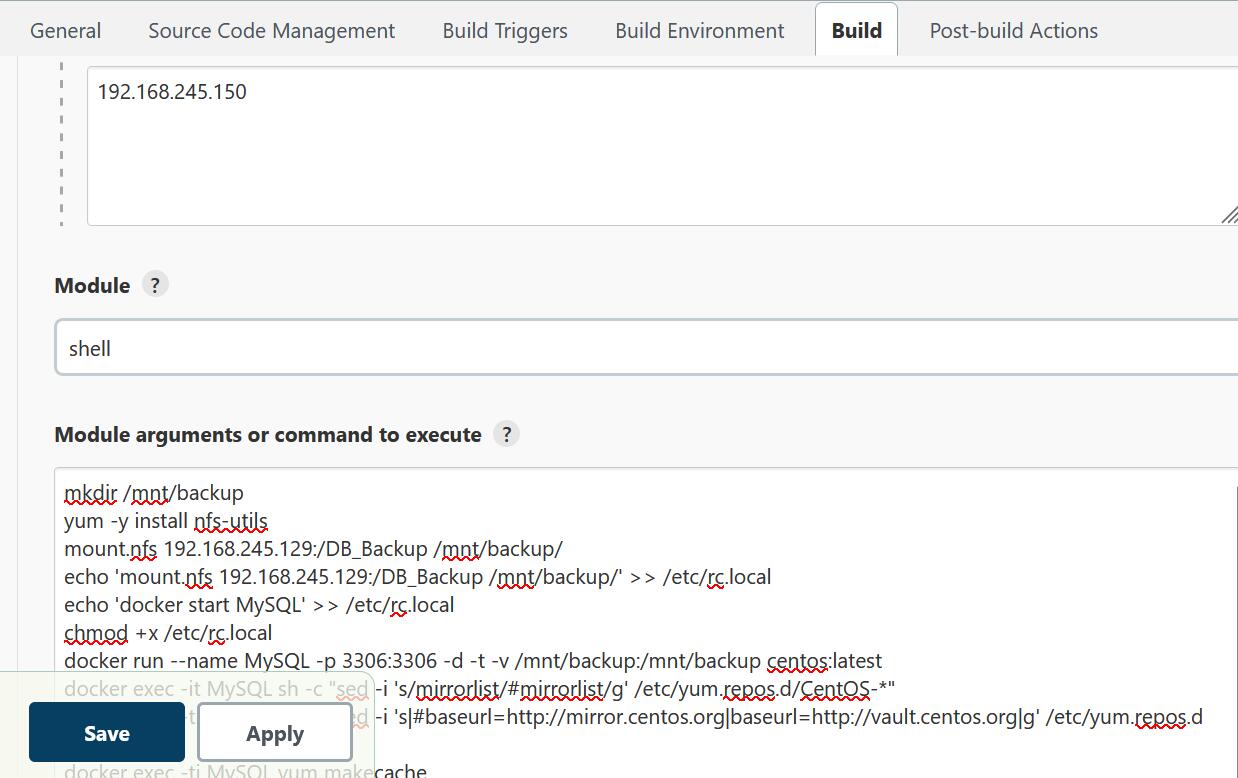Click the 'Module' field label
Image resolution: width=1238 pixels, height=778 pixels.
pyautogui.click(x=92, y=285)
